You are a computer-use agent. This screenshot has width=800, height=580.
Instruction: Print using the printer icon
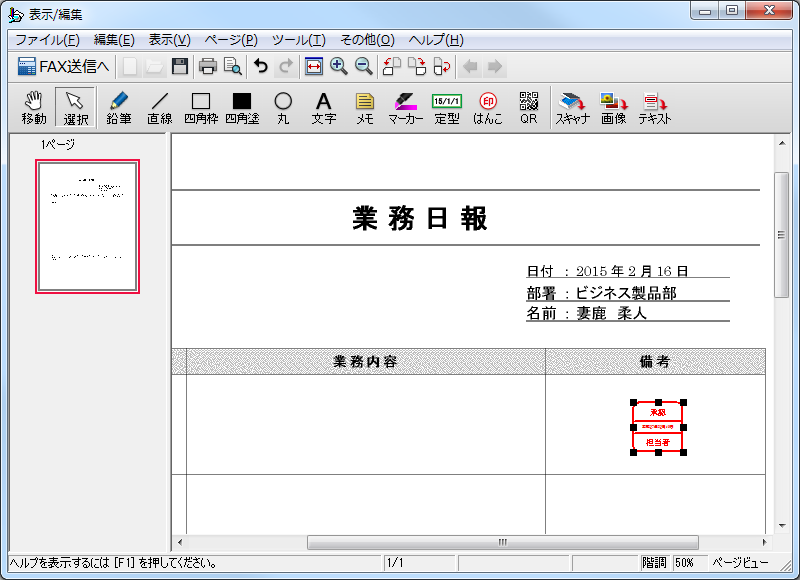(208, 66)
